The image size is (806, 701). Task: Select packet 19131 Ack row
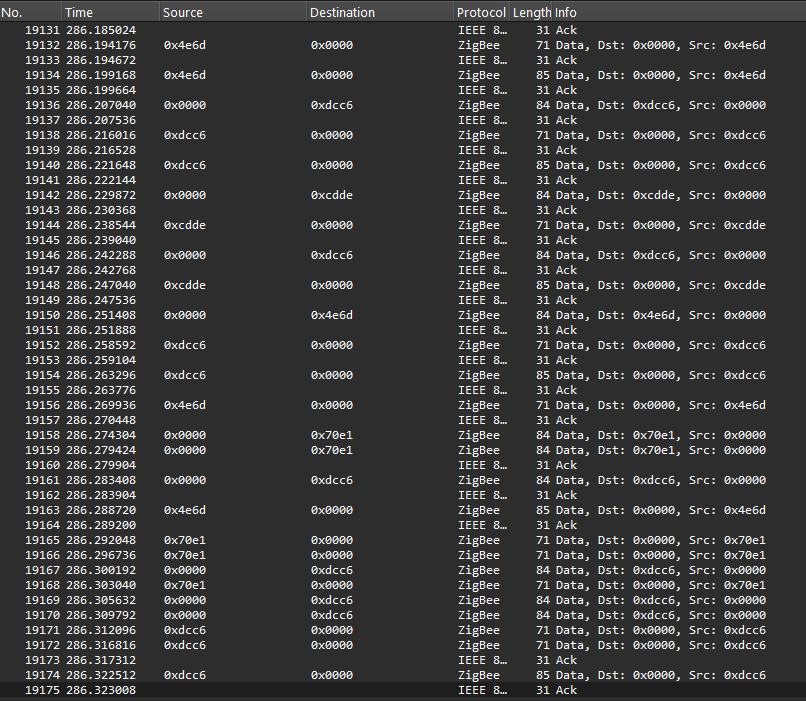pyautogui.click(x=403, y=30)
